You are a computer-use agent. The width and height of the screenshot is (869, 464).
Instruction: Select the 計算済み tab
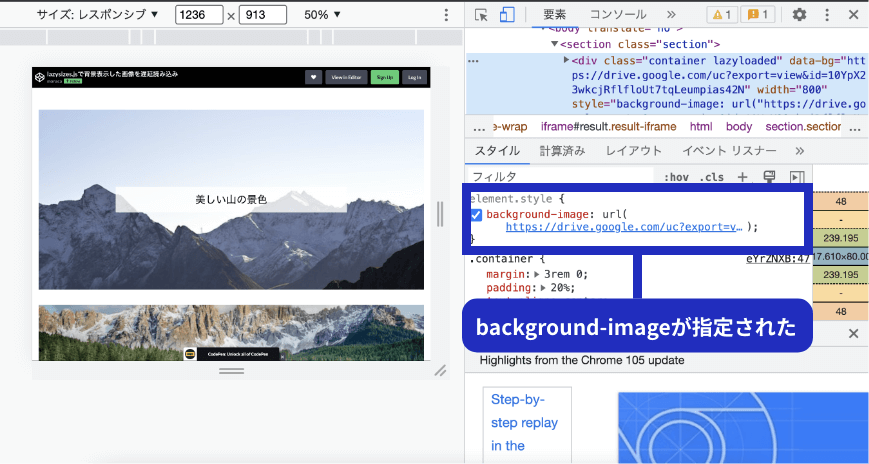[x=563, y=151]
